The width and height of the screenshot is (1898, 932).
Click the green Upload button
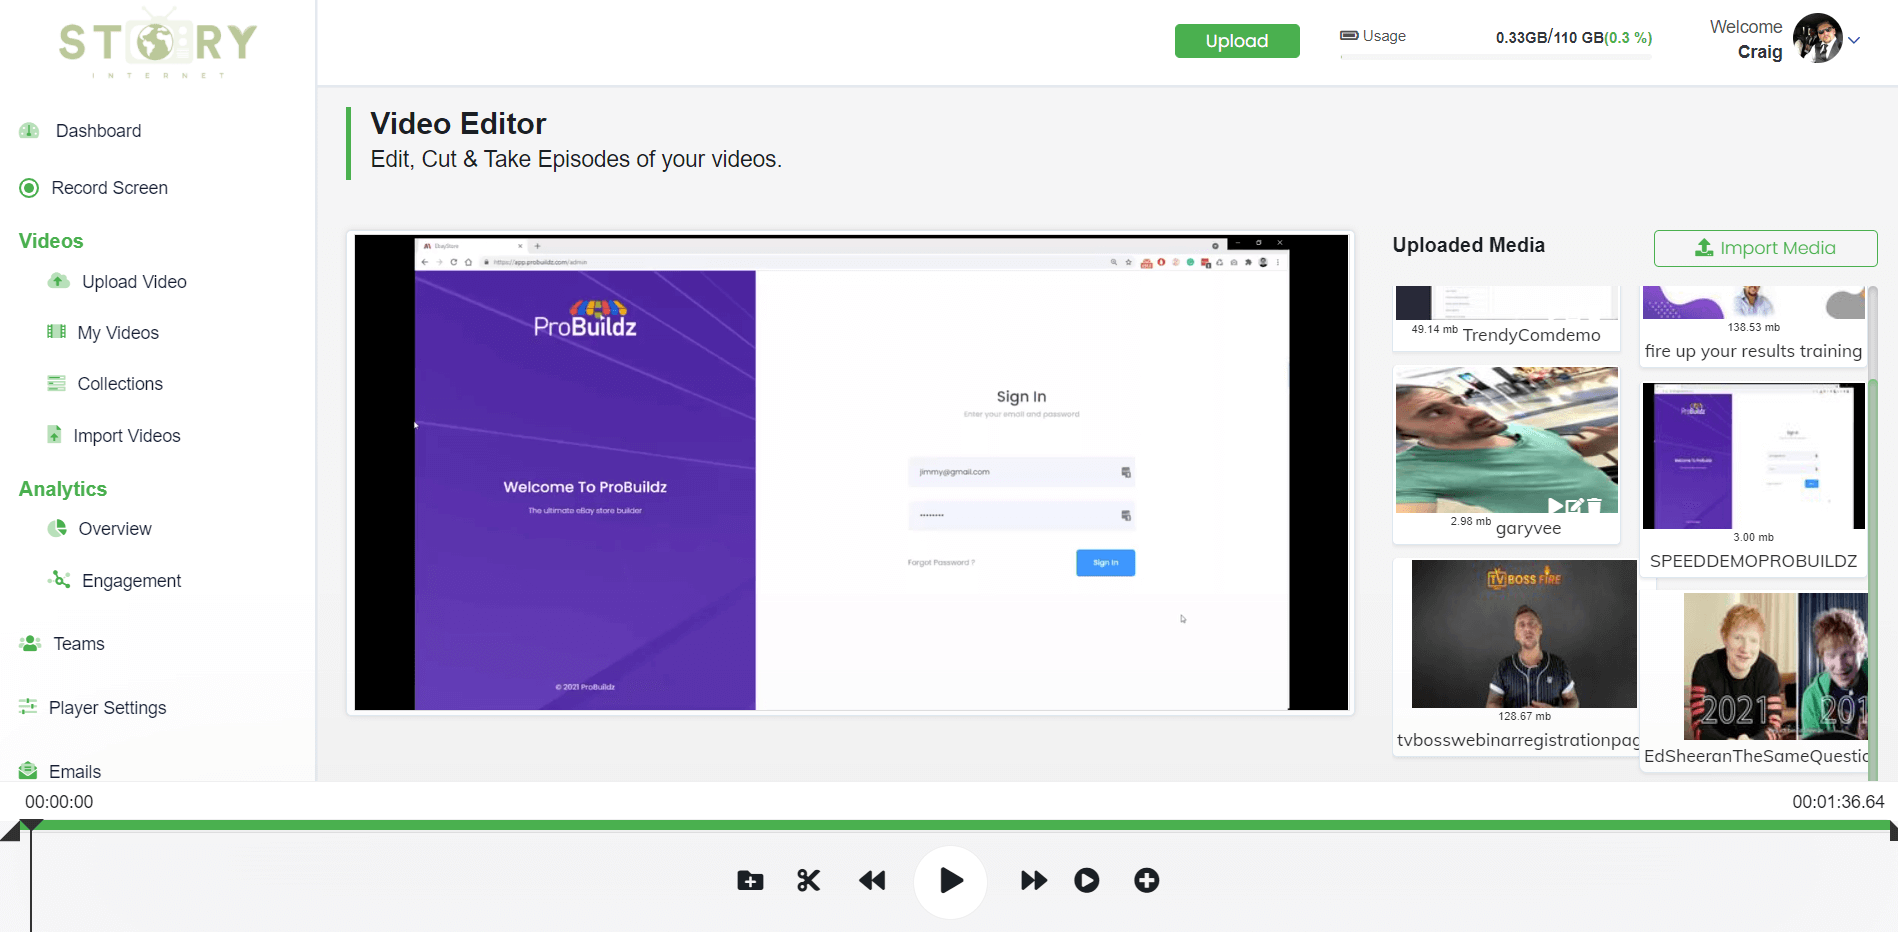pos(1237,41)
